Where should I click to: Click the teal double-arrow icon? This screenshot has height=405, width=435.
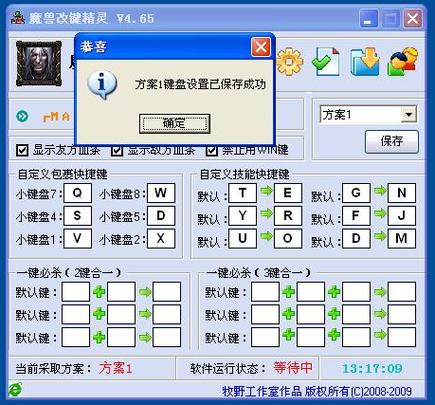coord(22,116)
